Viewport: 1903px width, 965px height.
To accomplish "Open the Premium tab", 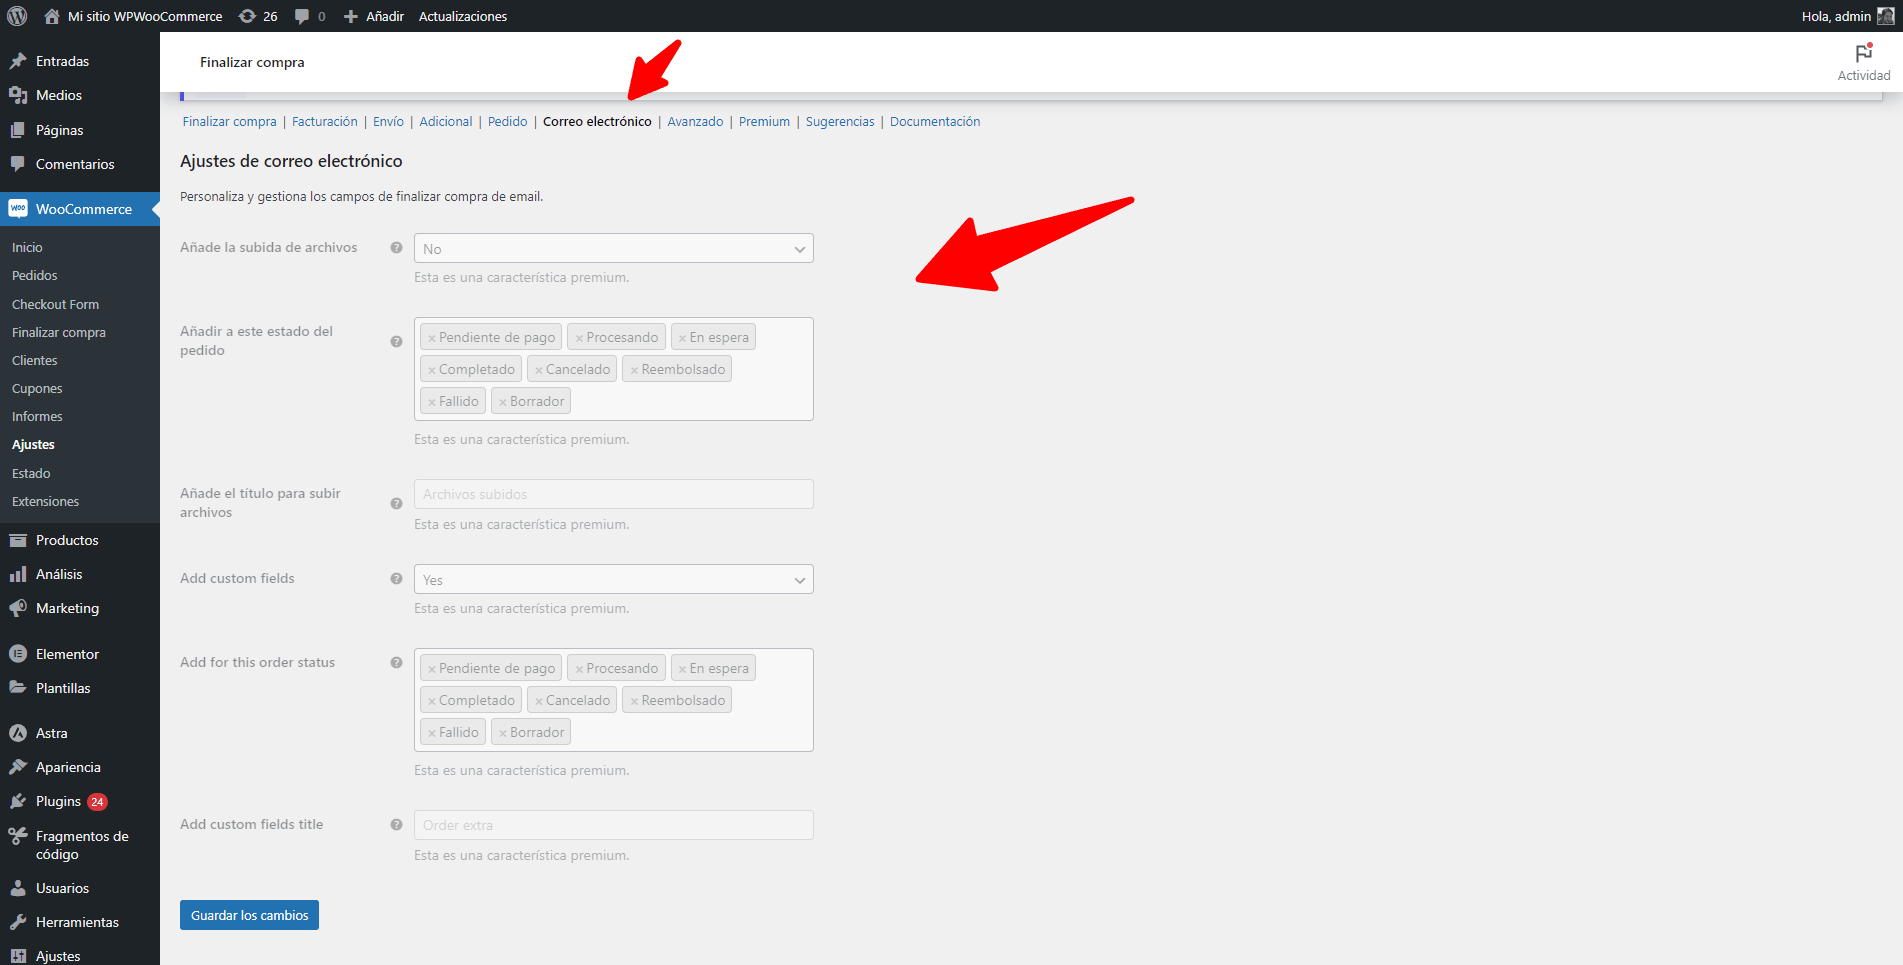I will coord(764,121).
